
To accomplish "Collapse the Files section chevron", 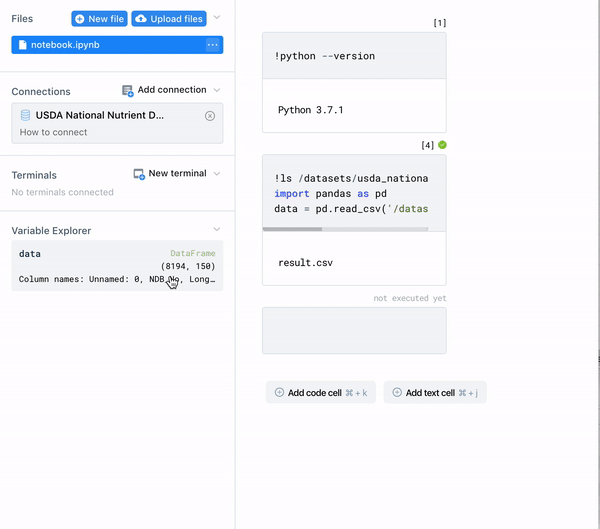I will [217, 17].
